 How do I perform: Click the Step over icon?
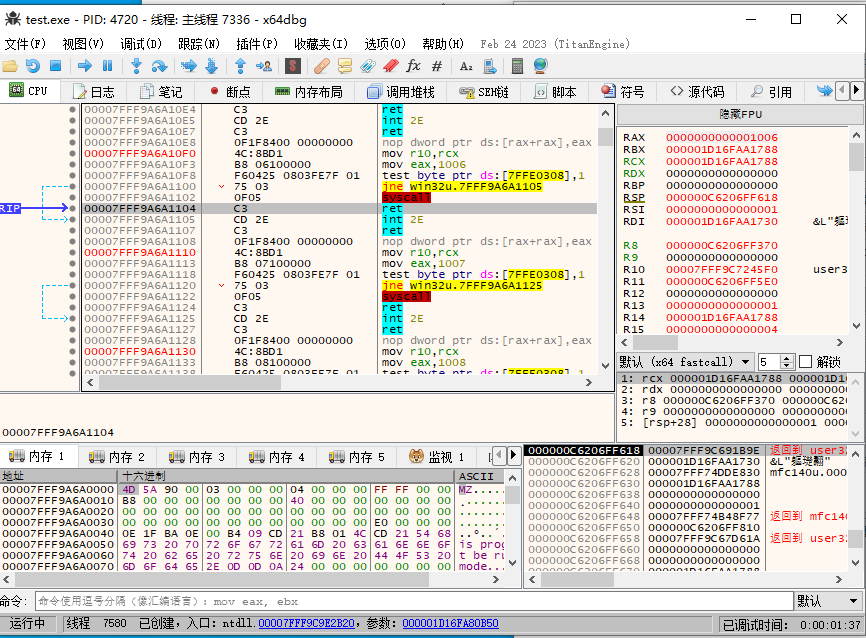pyautogui.click(x=160, y=66)
